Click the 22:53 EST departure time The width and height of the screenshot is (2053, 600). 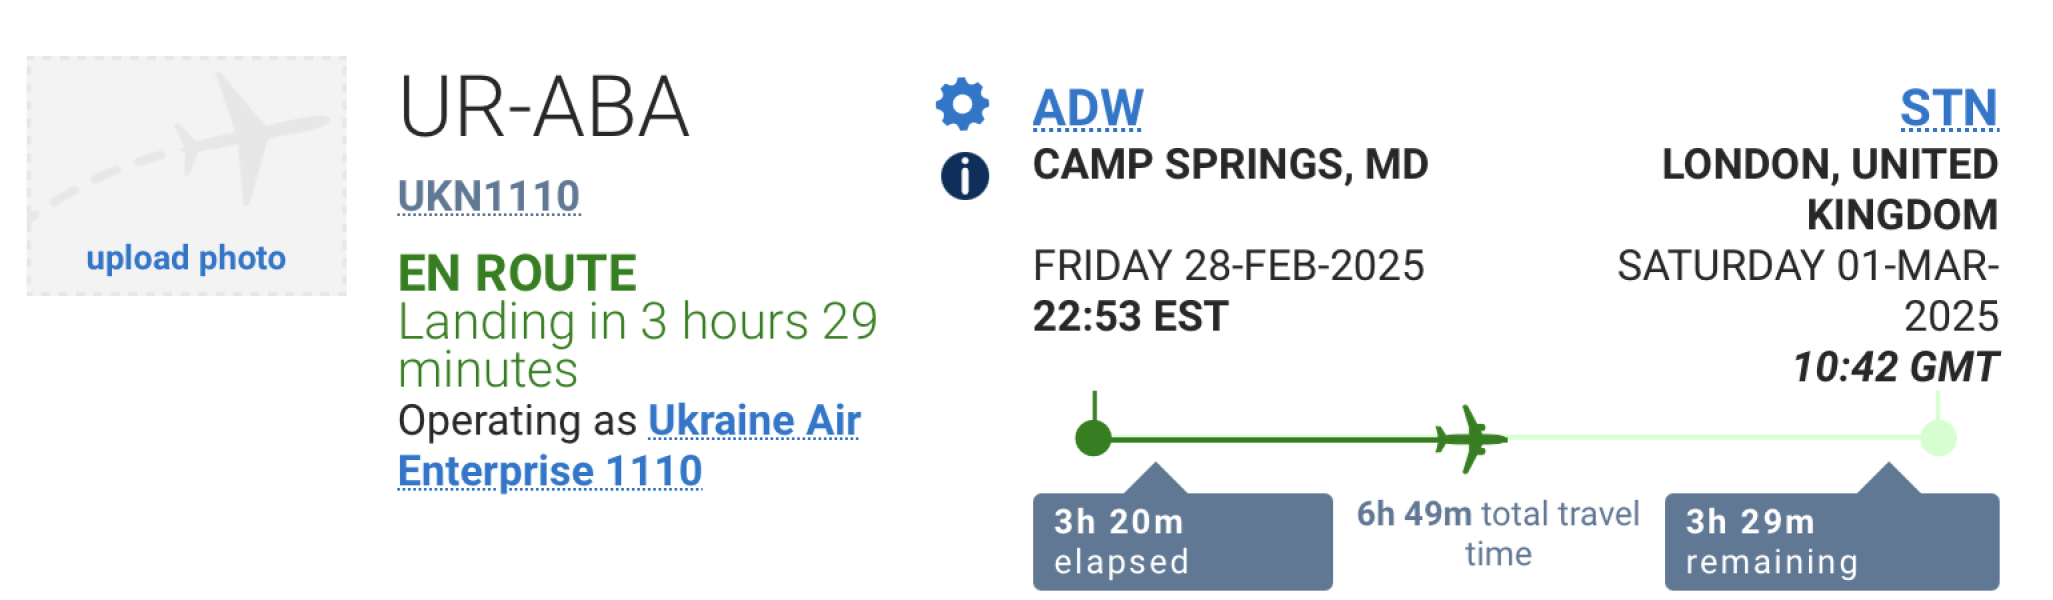[1130, 317]
